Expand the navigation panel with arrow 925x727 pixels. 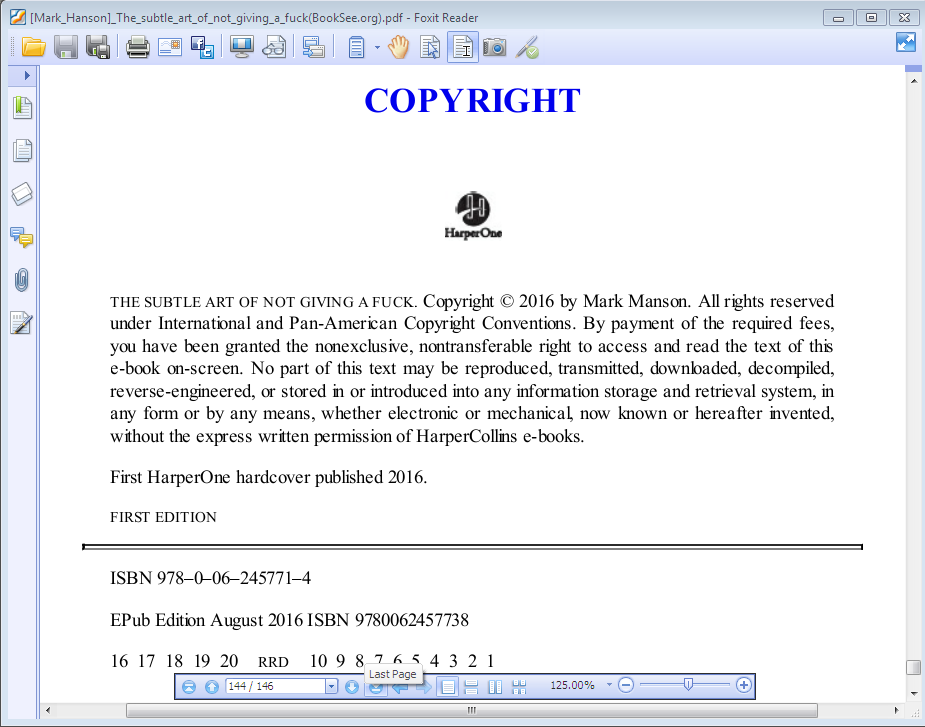click(27, 76)
